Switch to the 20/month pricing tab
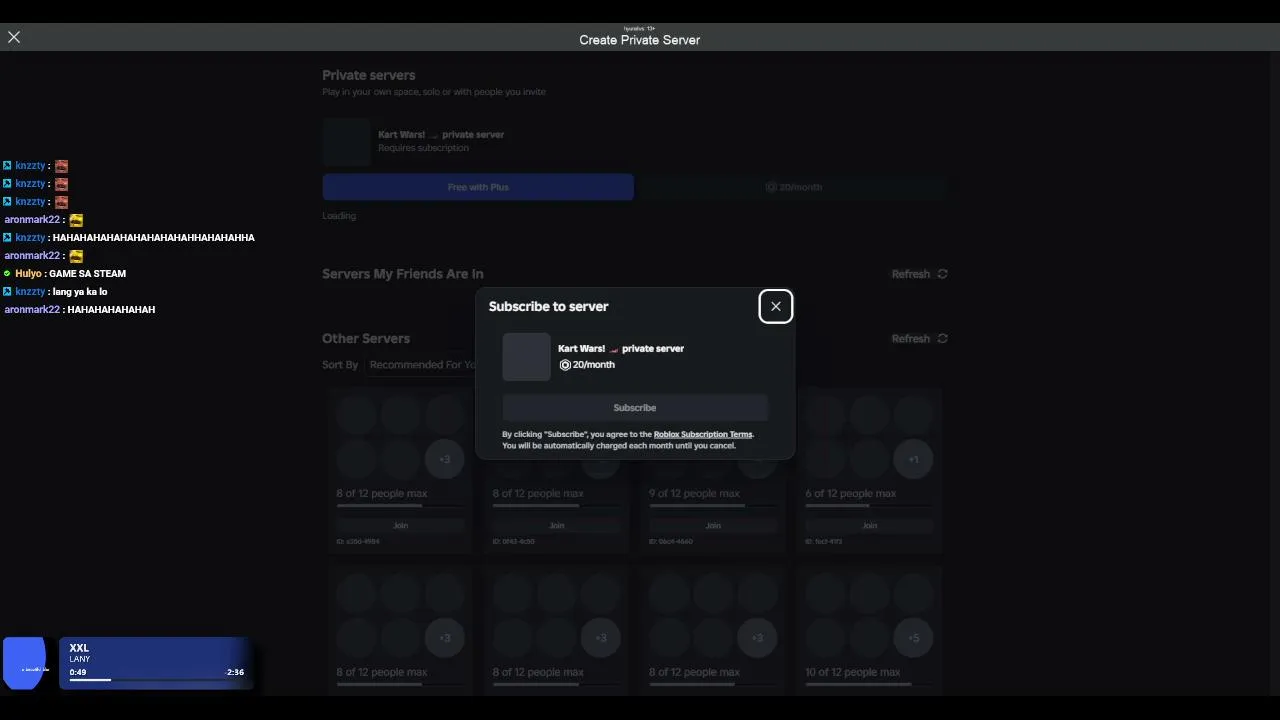Image resolution: width=1280 pixels, height=720 pixels. (x=793, y=187)
